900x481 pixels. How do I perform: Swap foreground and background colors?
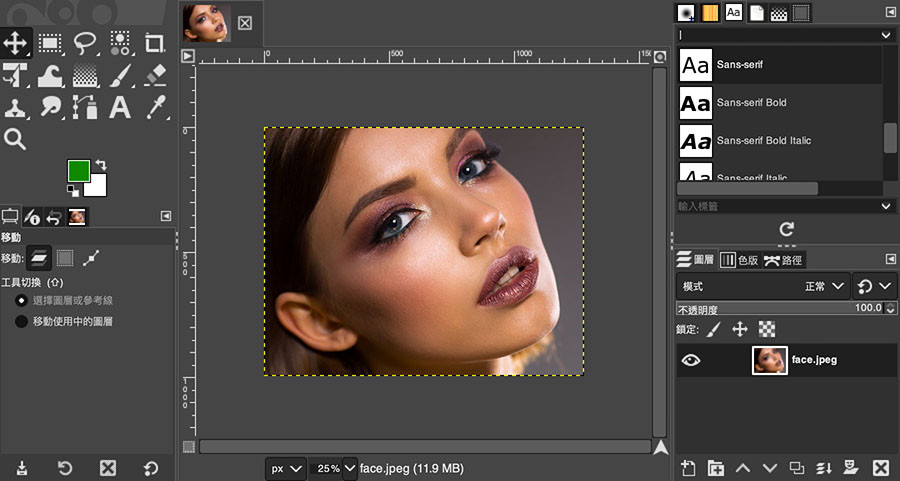[101, 165]
